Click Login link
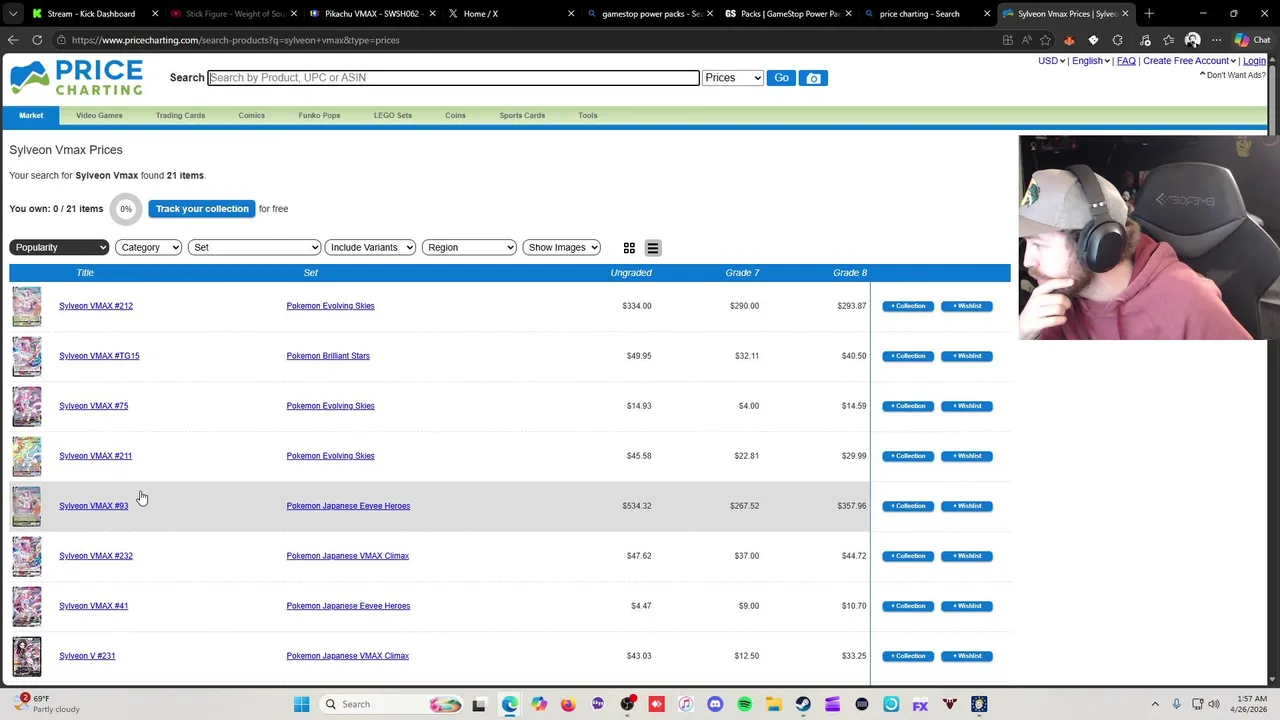Image resolution: width=1280 pixels, height=720 pixels. (1254, 61)
